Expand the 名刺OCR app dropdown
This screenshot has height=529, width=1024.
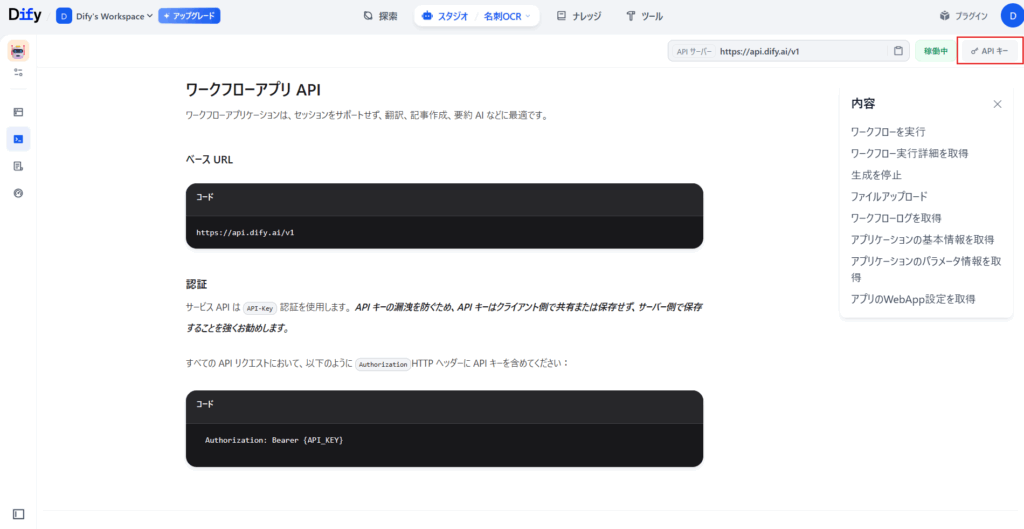coord(507,16)
